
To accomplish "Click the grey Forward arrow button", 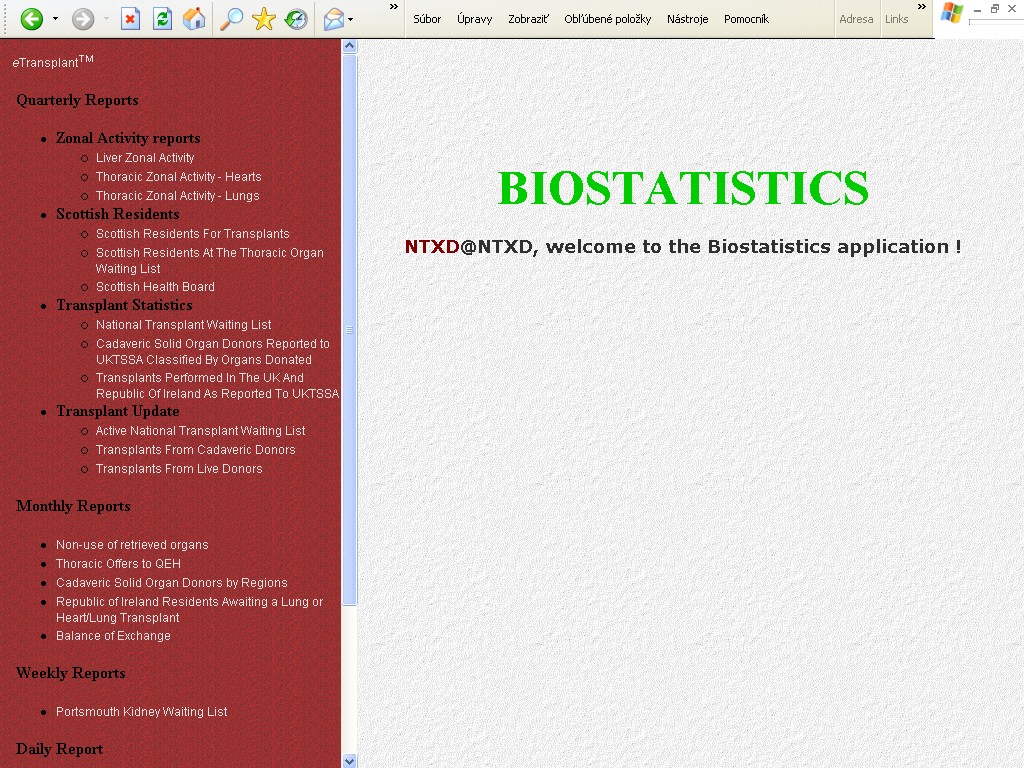I will [x=83, y=19].
